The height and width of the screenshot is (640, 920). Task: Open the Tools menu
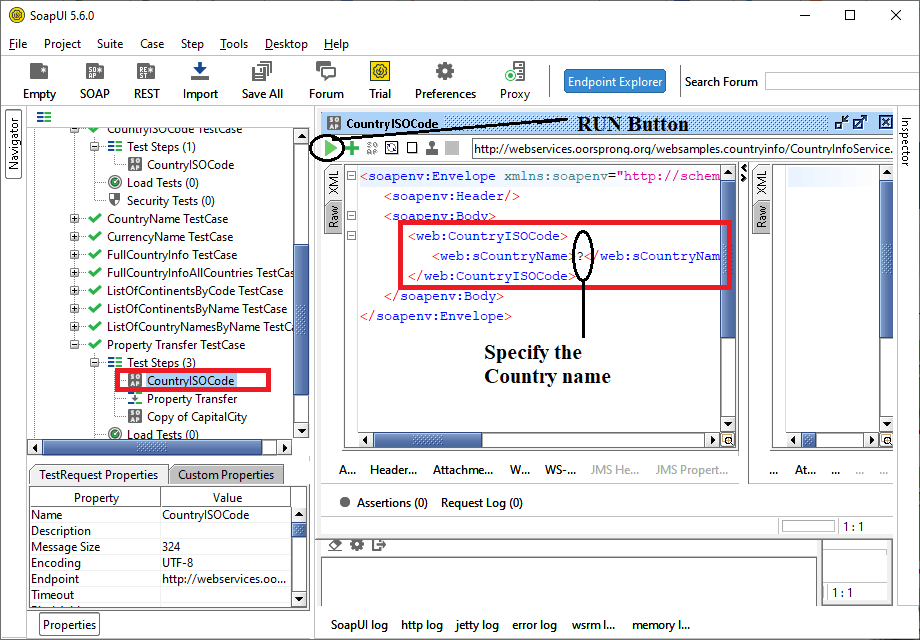pos(234,44)
